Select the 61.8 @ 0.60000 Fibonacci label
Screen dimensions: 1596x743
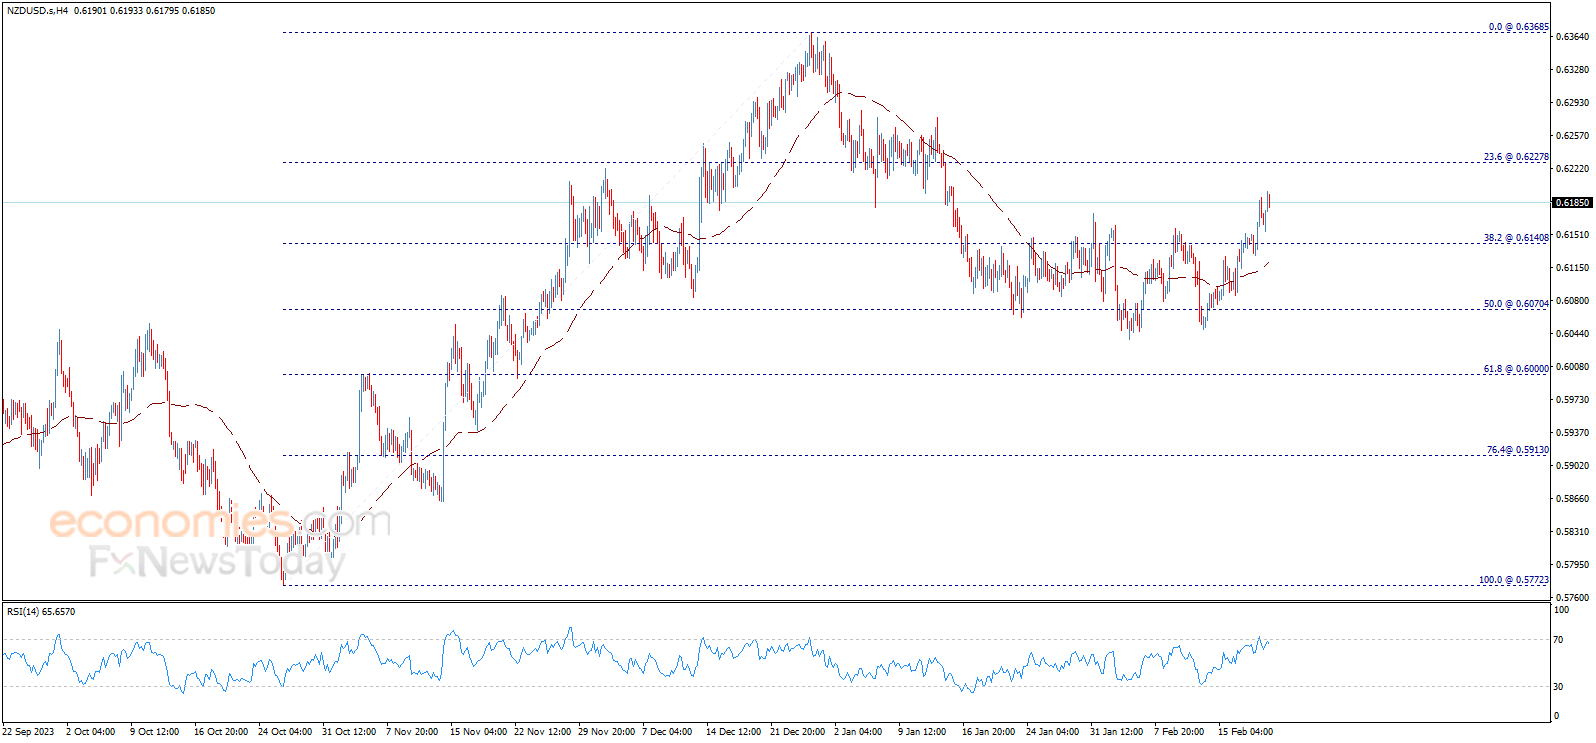[x=1516, y=369]
